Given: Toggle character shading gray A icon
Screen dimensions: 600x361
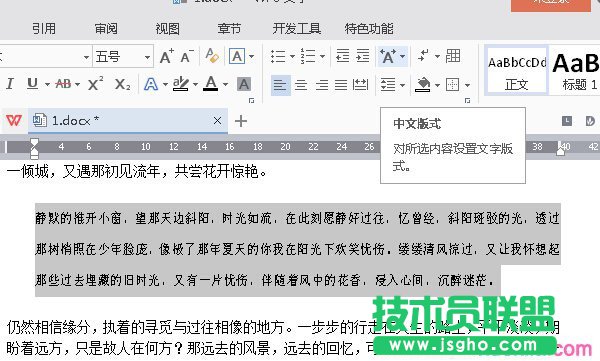Looking at the screenshot, I should tap(244, 84).
